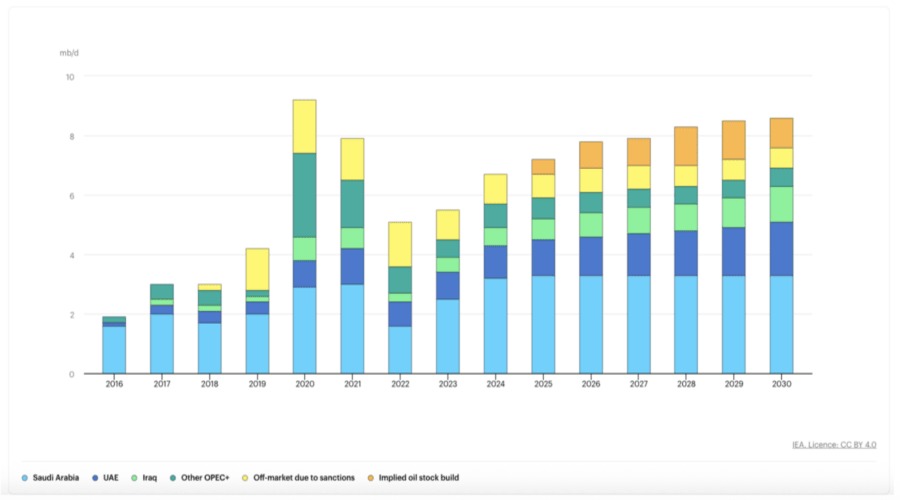Select the 2020 Saudi Arabia bar segment

[x=304, y=330]
